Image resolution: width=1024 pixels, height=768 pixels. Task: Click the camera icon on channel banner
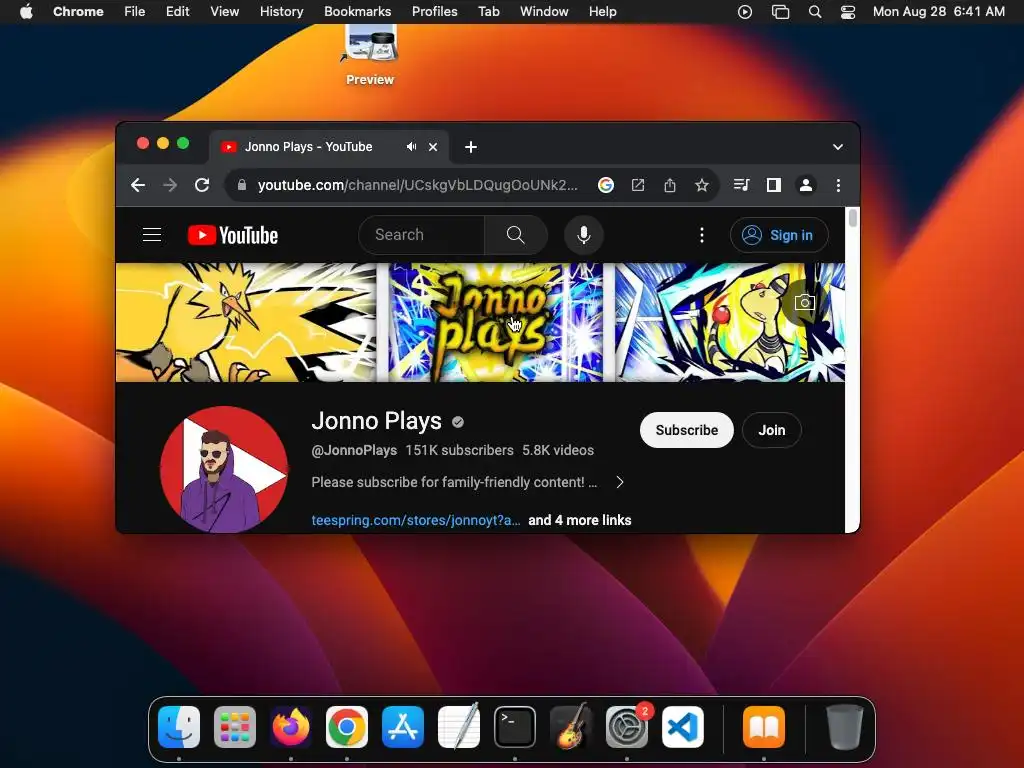(x=805, y=302)
